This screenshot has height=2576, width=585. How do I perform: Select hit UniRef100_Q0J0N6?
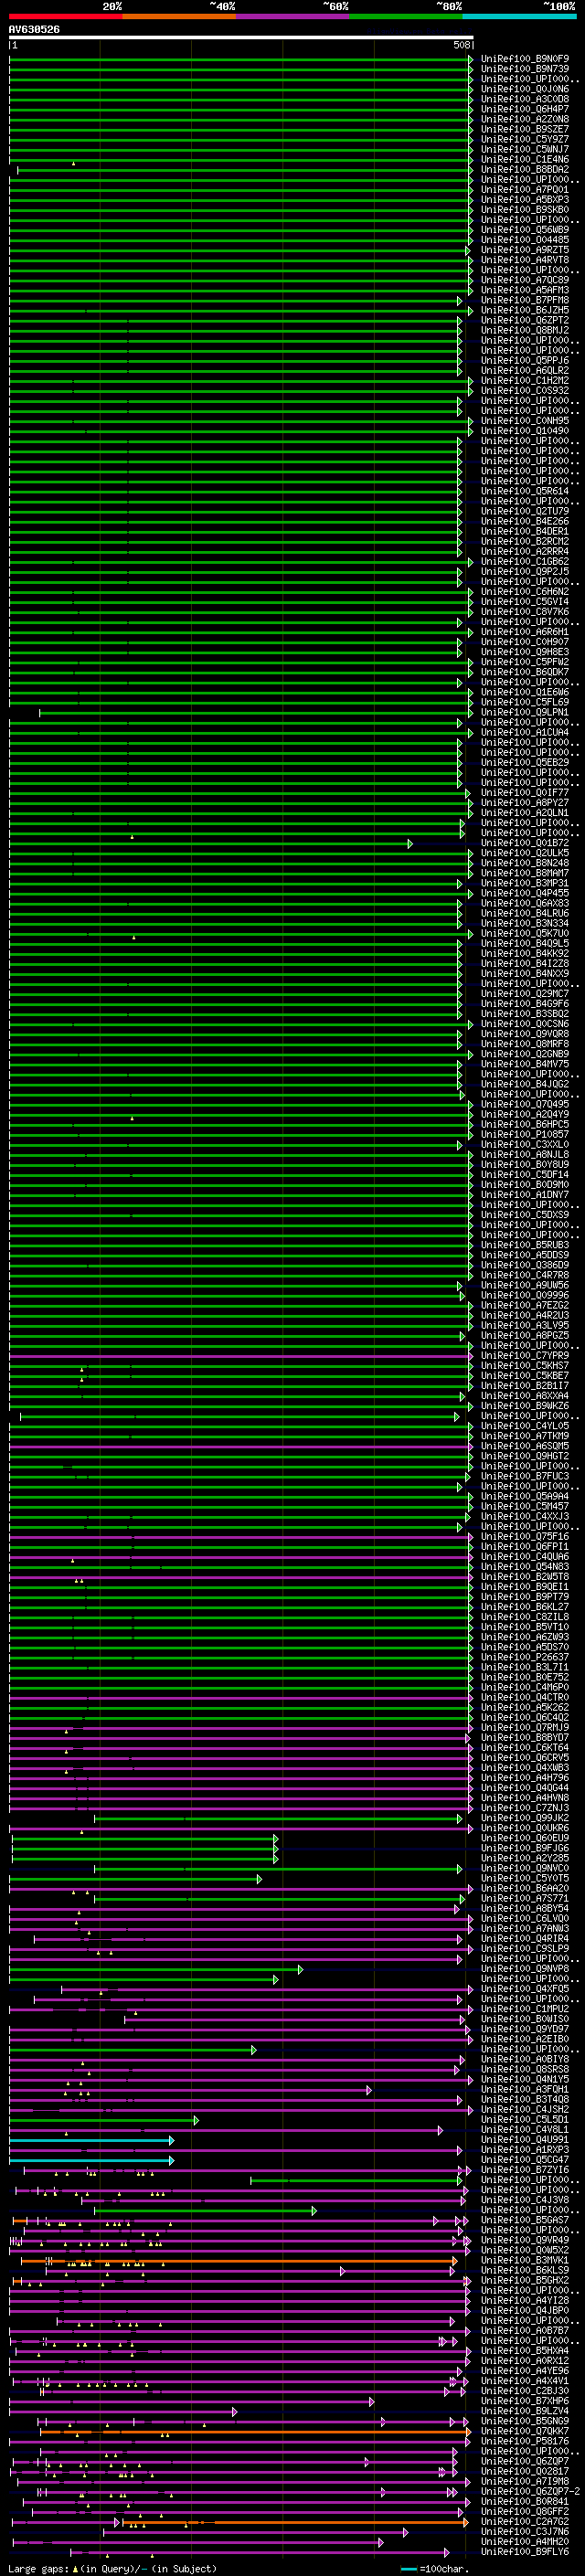pyautogui.click(x=524, y=89)
